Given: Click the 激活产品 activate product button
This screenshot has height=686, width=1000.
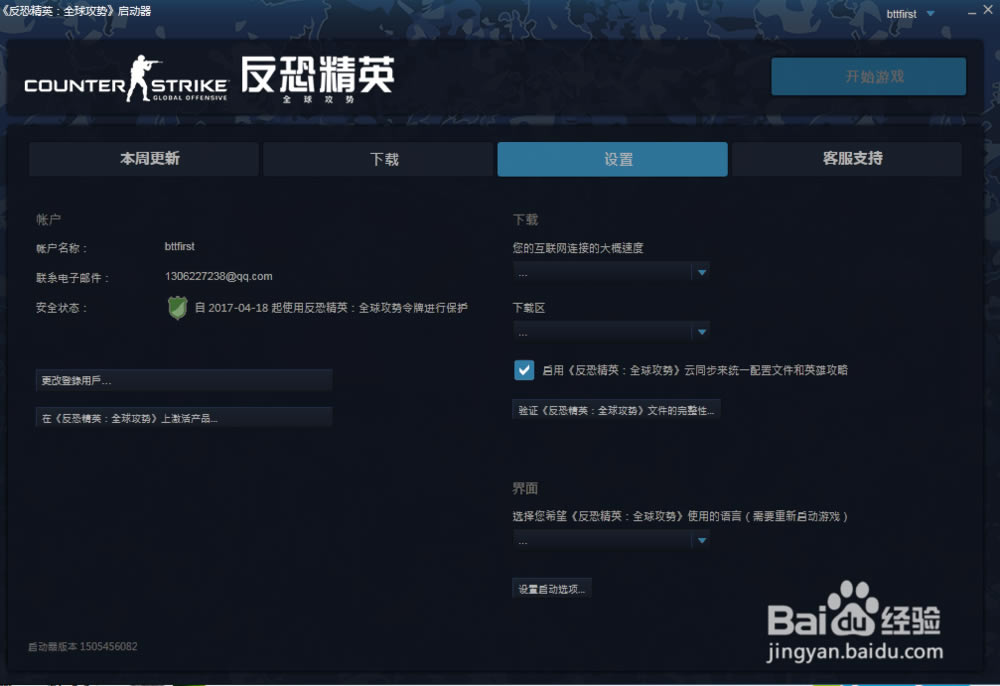Looking at the screenshot, I should pyautogui.click(x=183, y=419).
